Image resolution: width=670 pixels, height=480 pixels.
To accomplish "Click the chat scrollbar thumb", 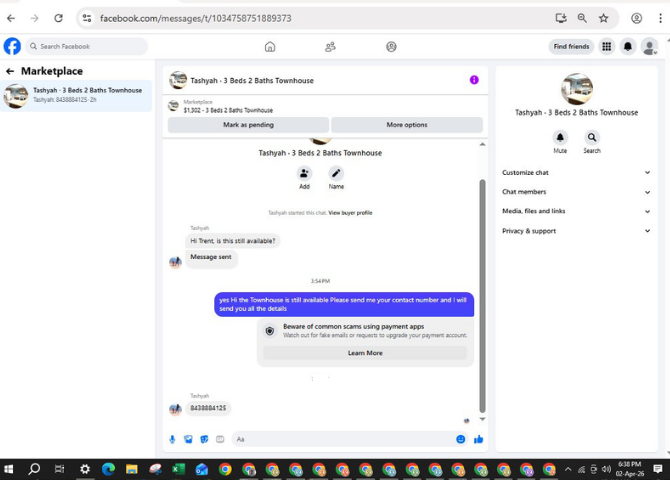I will pos(482,296).
